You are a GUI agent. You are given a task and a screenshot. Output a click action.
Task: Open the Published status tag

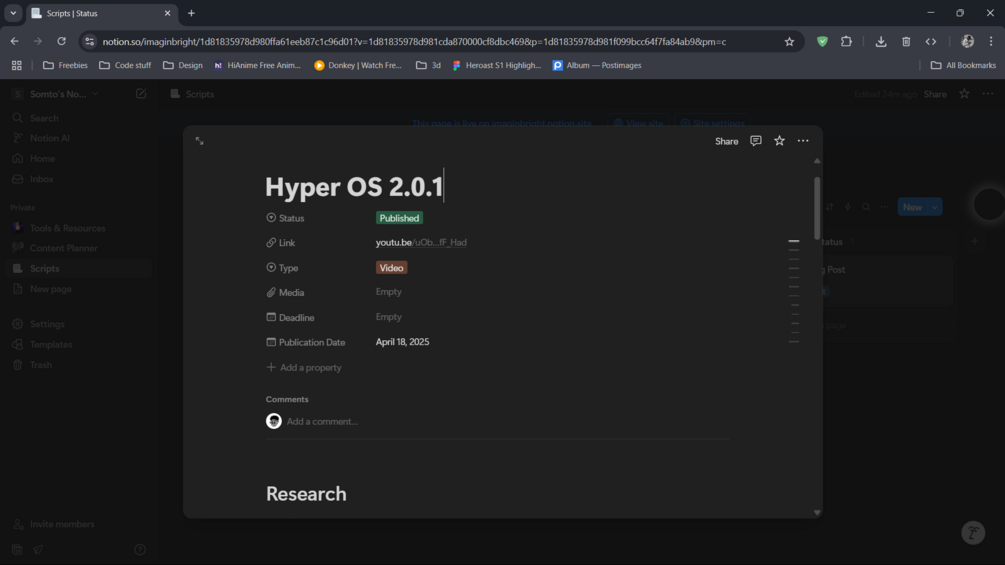pos(399,218)
